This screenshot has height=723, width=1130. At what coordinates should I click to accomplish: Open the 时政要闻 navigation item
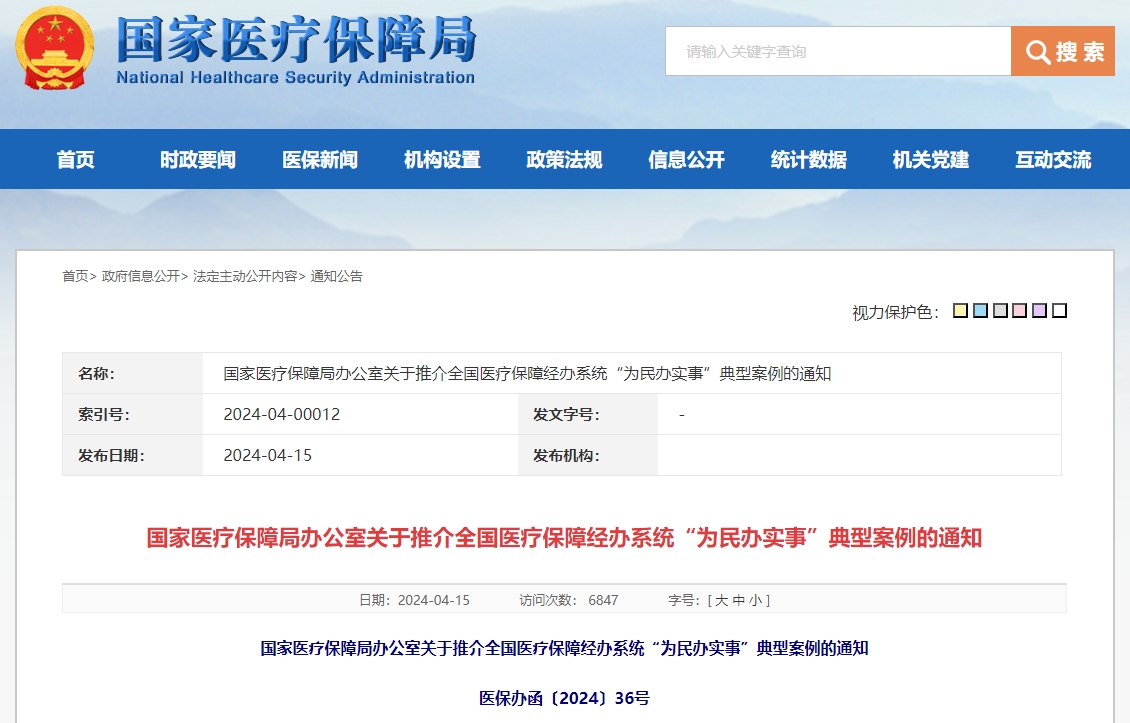197,159
